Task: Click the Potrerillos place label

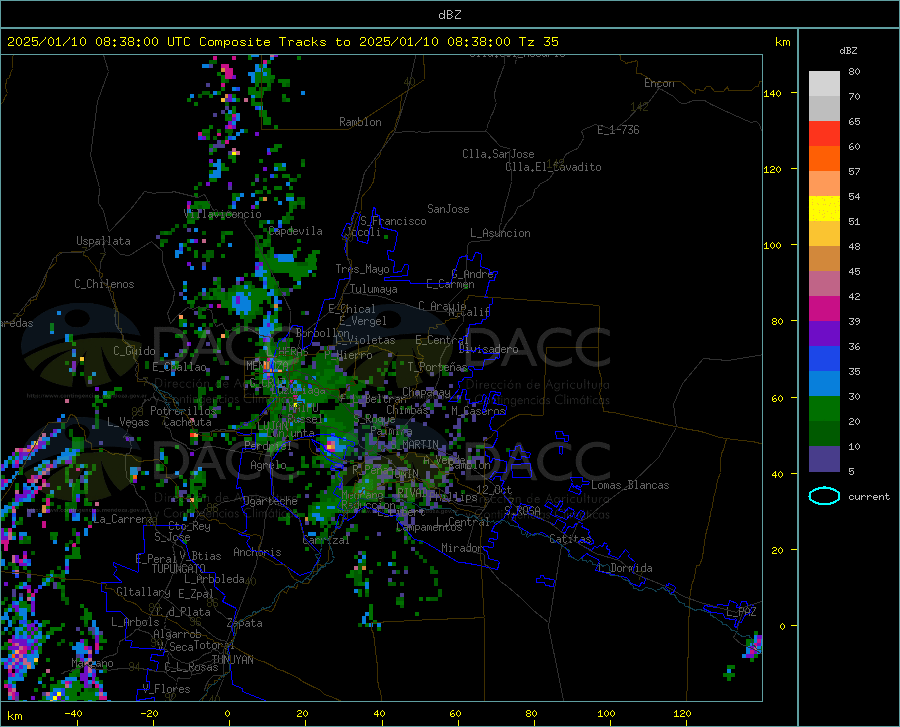Action: (x=183, y=411)
